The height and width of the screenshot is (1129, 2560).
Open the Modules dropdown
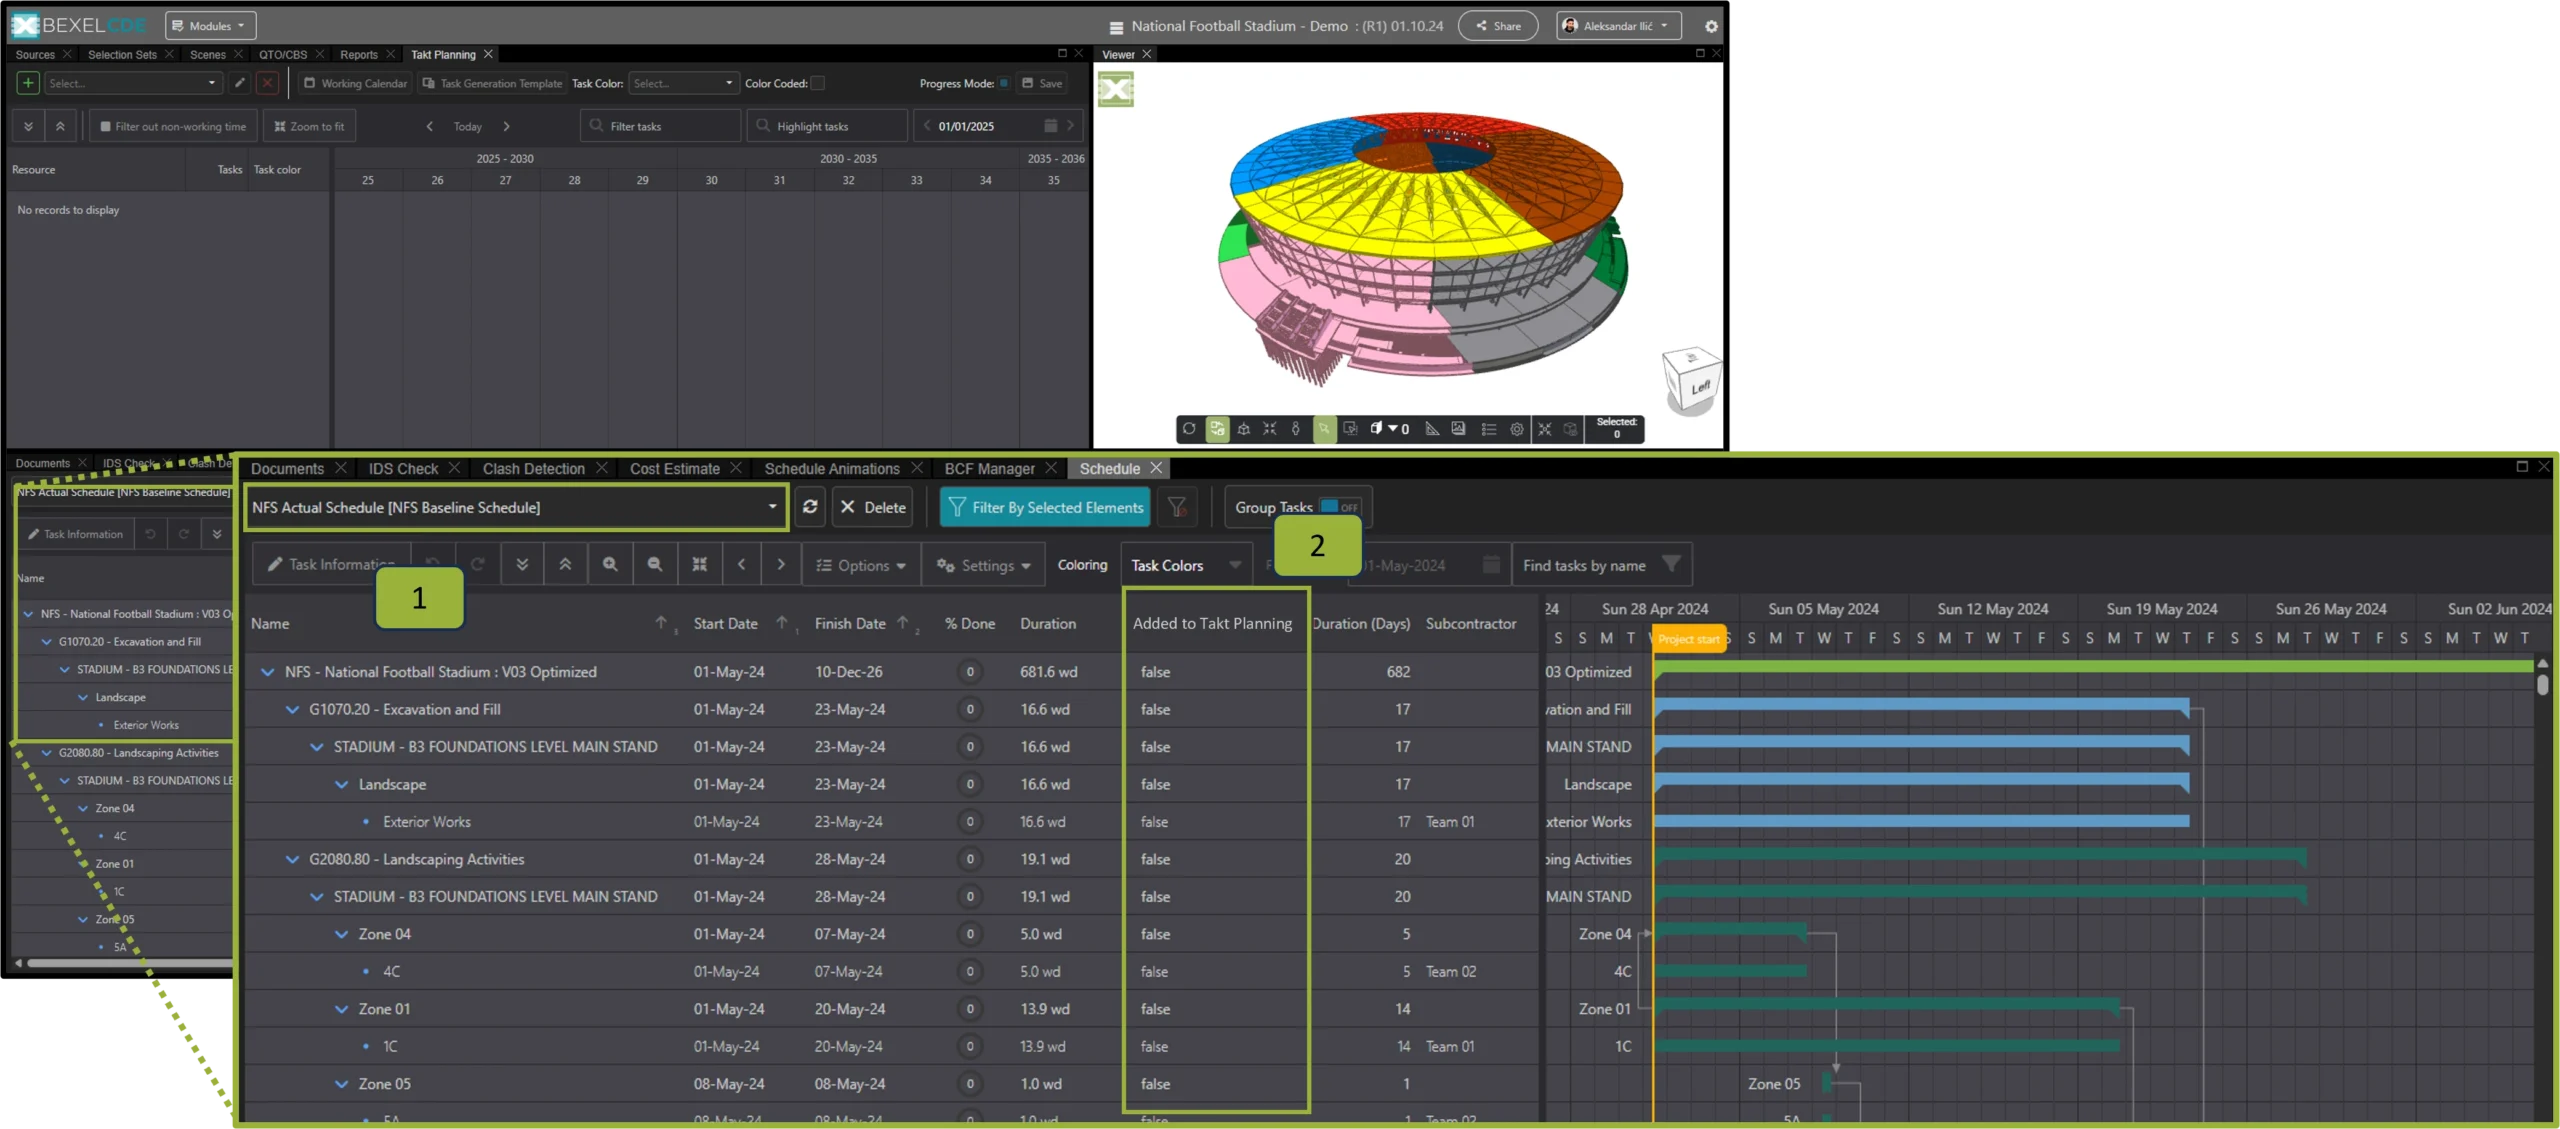pos(210,26)
